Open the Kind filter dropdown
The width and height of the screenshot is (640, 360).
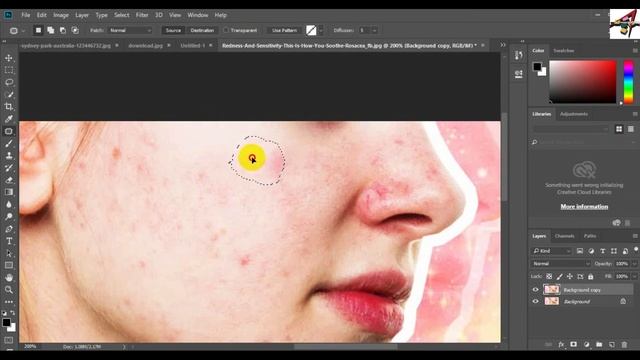pos(551,251)
